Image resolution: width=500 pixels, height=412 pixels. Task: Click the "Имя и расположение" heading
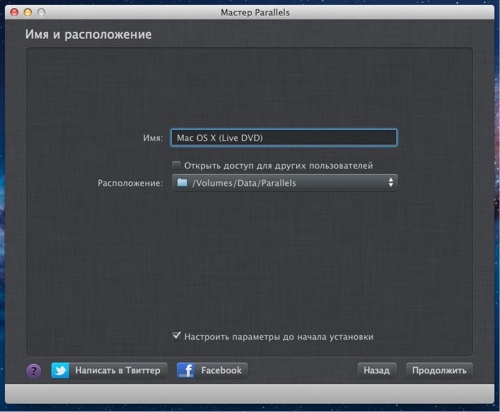click(x=88, y=34)
